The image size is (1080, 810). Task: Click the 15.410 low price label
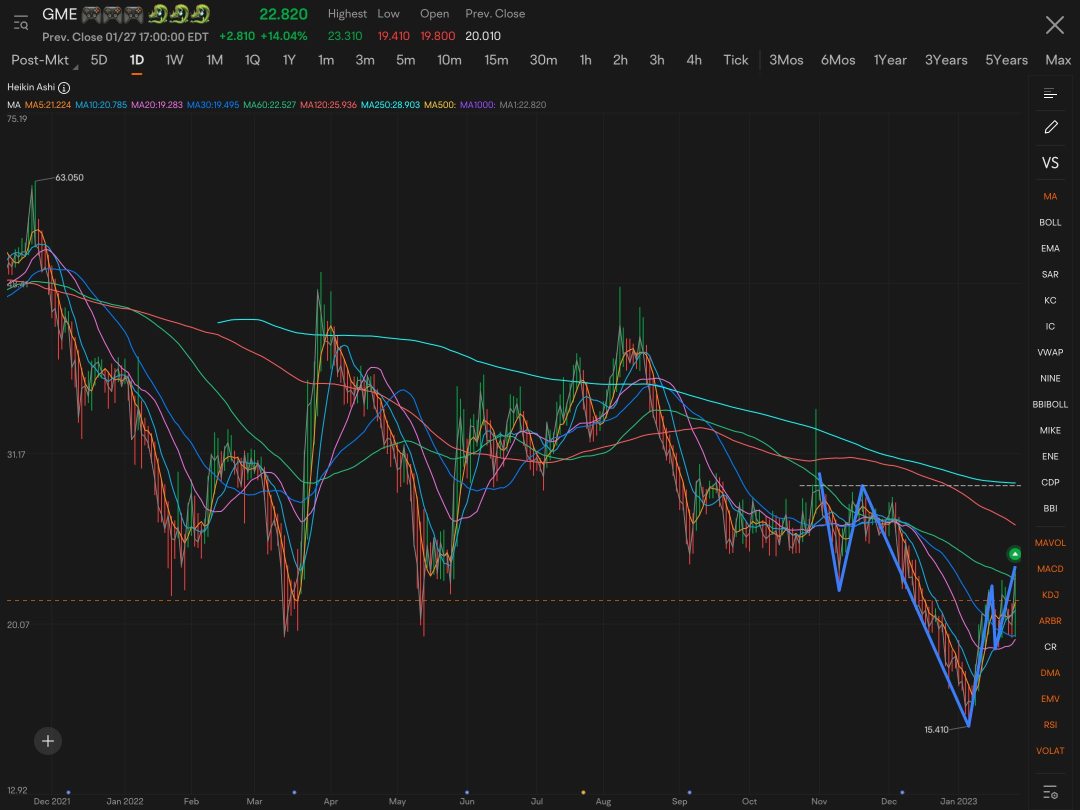point(936,729)
